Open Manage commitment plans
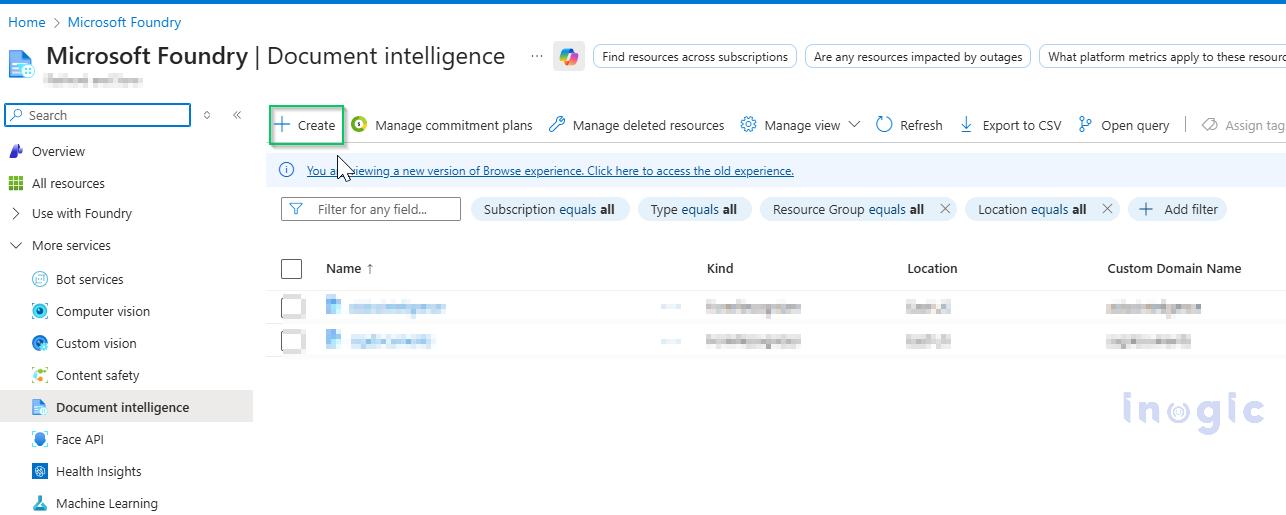 coord(441,125)
